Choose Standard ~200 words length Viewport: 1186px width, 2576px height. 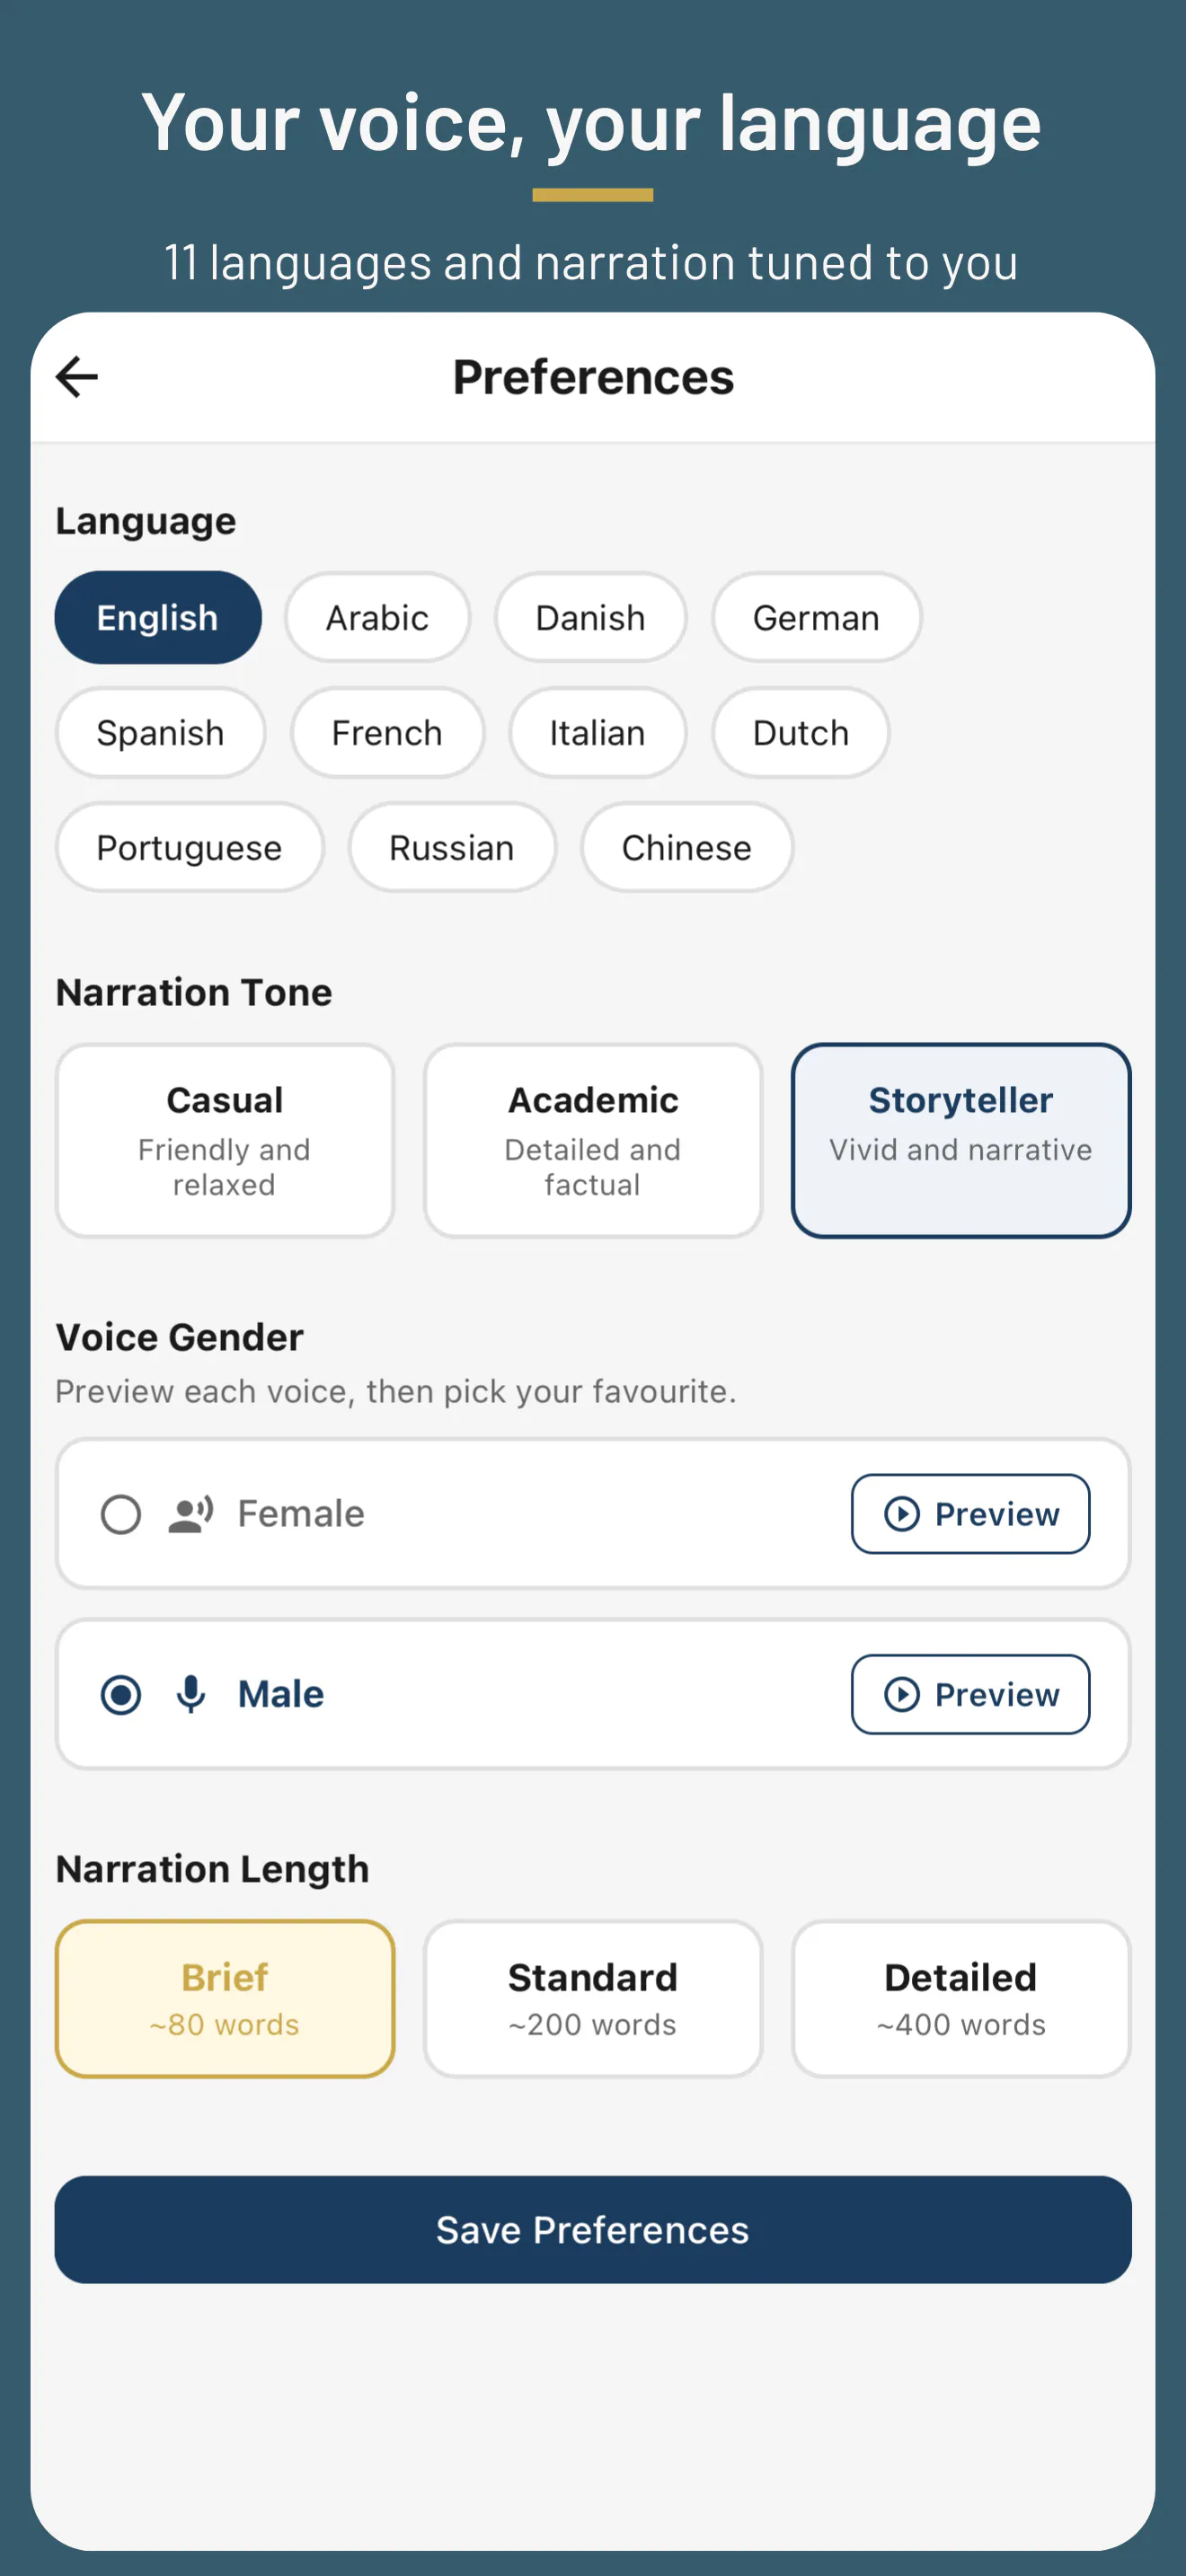tap(593, 1998)
